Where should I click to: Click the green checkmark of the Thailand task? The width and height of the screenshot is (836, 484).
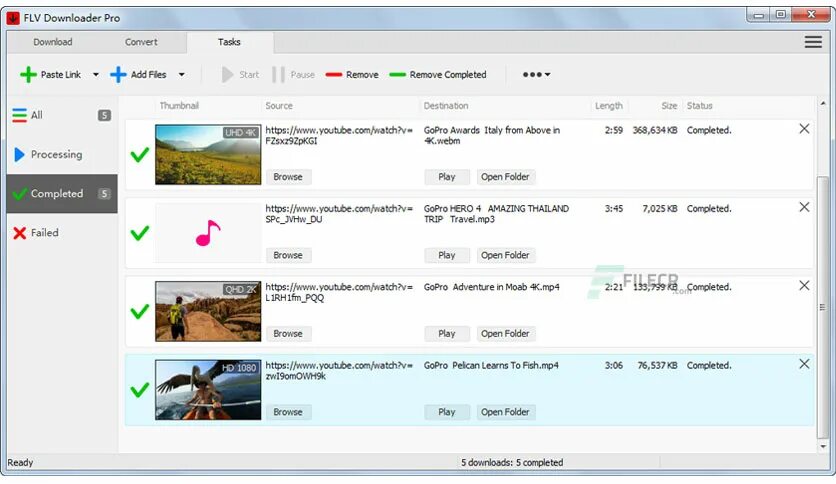coord(140,233)
